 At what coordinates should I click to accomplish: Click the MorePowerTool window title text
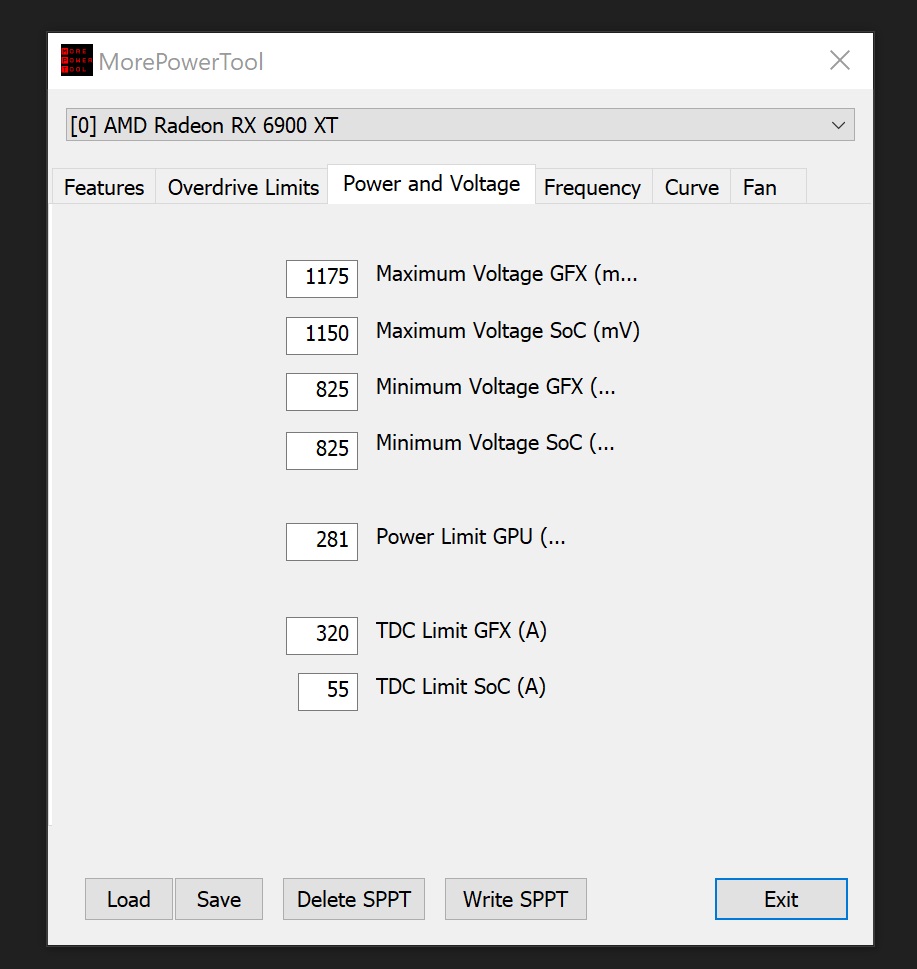(181, 62)
